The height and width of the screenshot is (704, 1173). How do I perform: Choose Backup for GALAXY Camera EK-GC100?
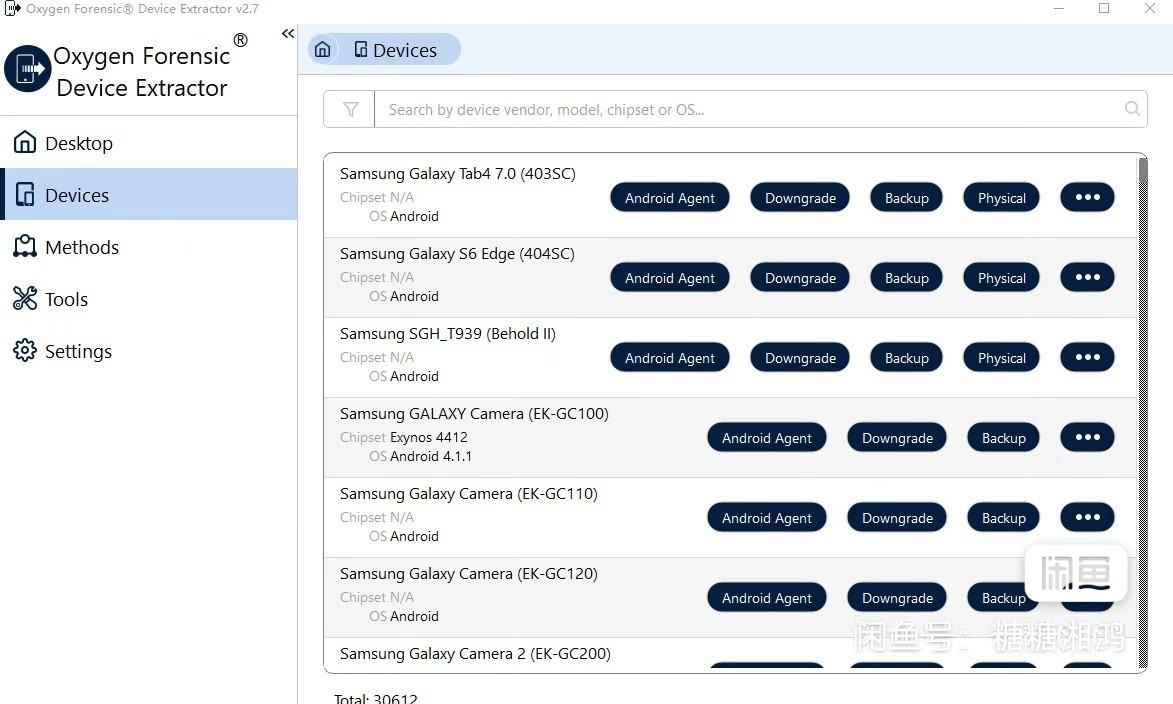pyautogui.click(x=1004, y=438)
